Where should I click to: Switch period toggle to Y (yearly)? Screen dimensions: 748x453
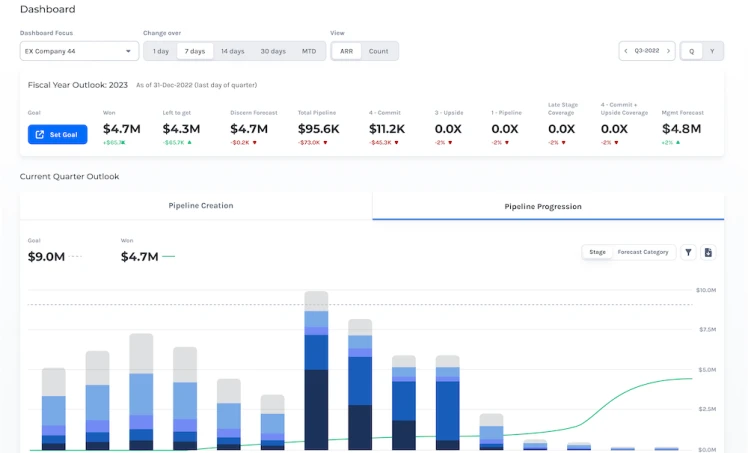click(712, 51)
